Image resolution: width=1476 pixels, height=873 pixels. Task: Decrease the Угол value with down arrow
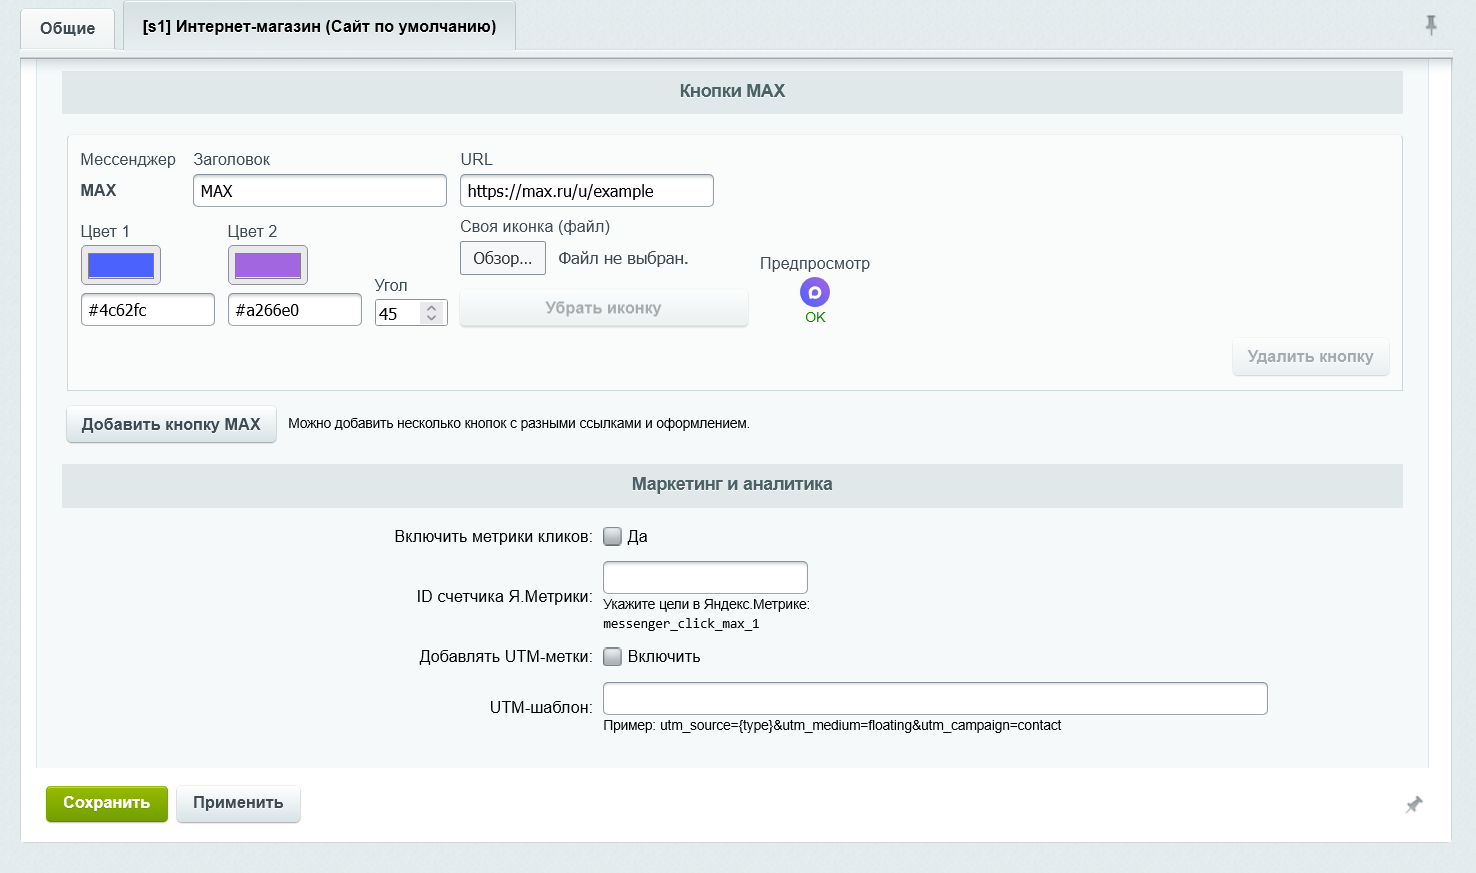[x=431, y=318]
